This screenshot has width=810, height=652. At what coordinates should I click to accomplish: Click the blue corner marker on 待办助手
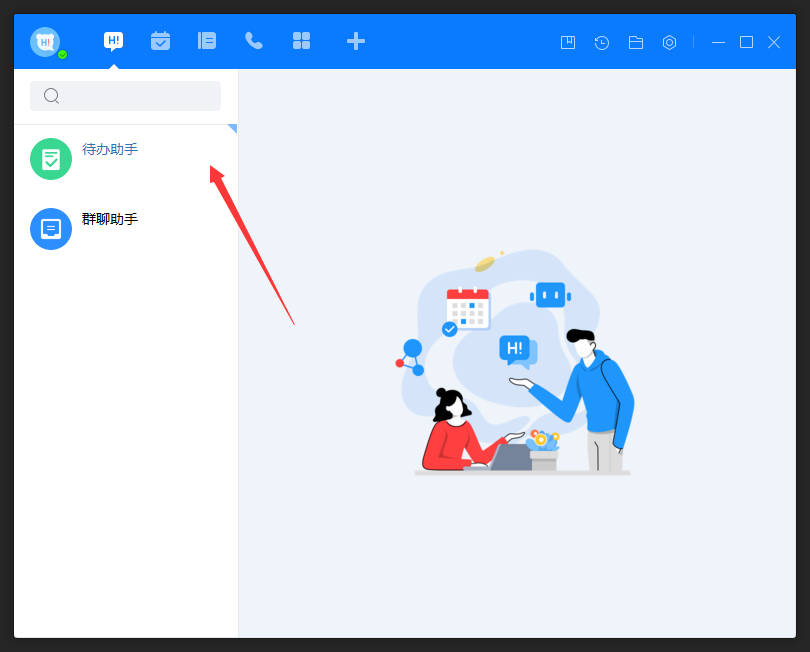tap(233, 127)
